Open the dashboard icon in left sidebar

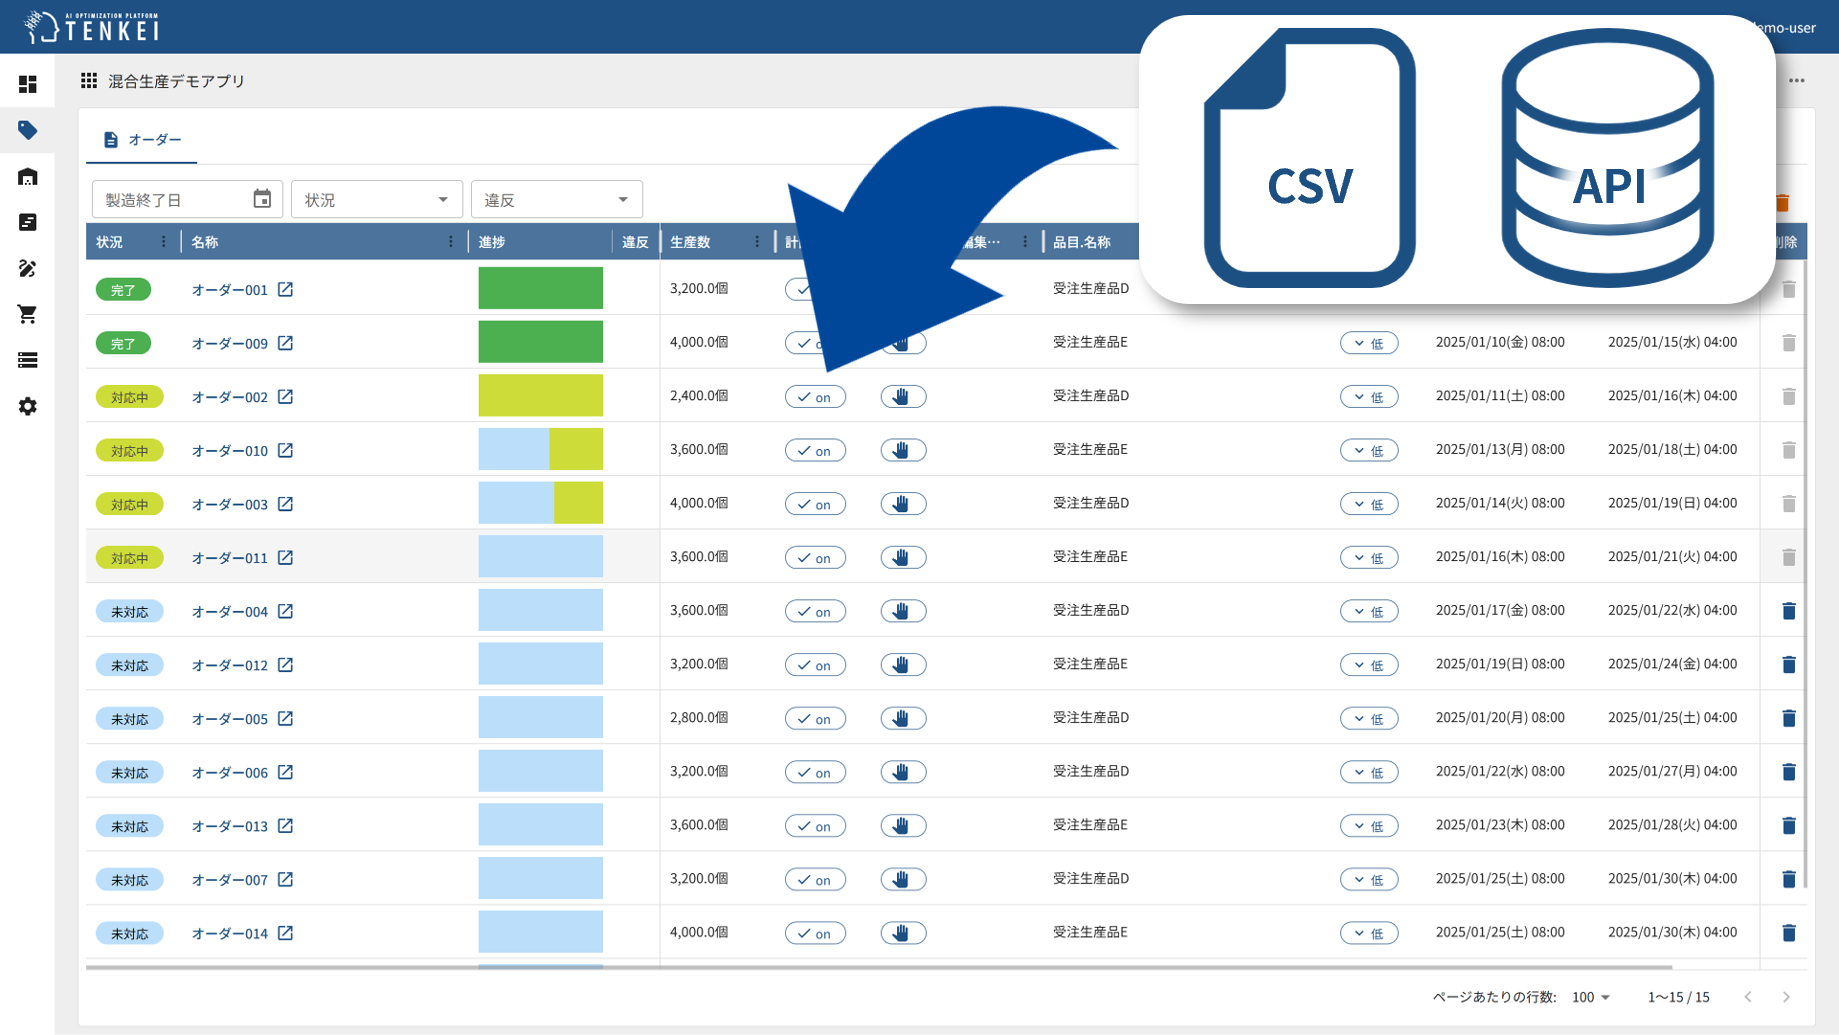pos(28,84)
